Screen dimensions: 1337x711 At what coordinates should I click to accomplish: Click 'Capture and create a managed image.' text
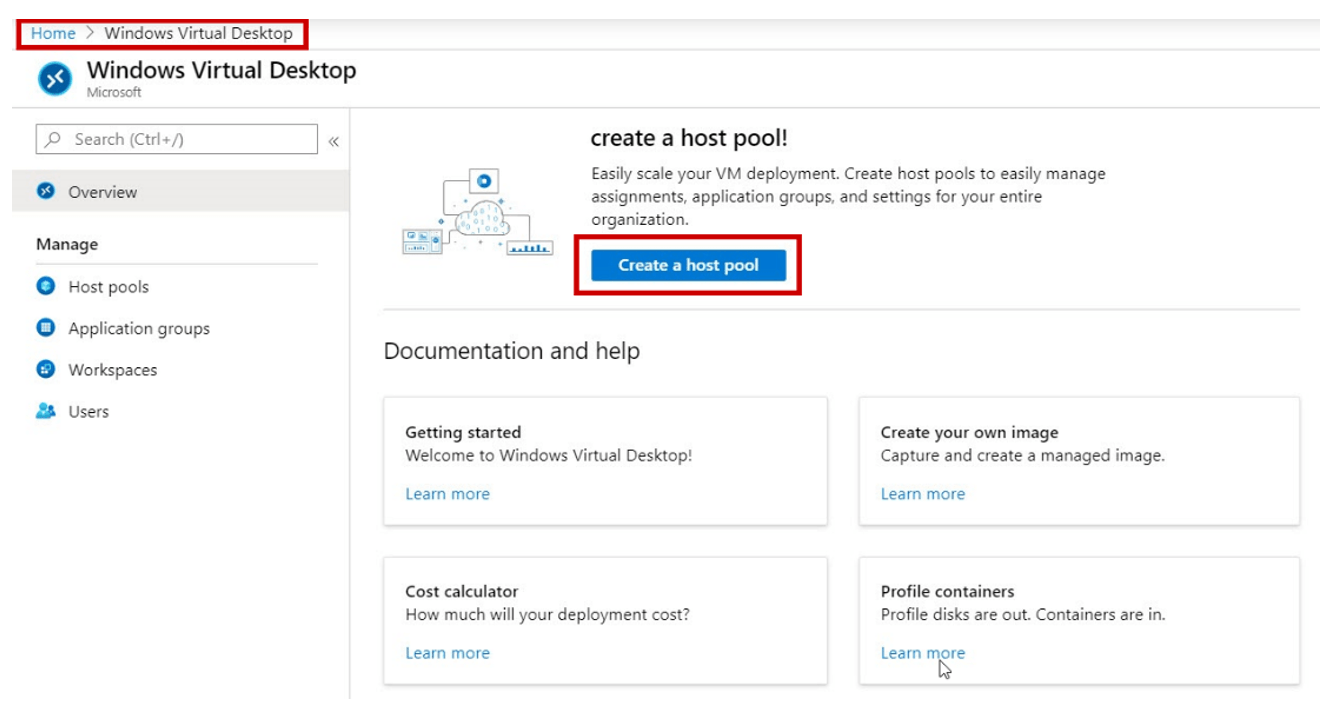(x=1022, y=456)
